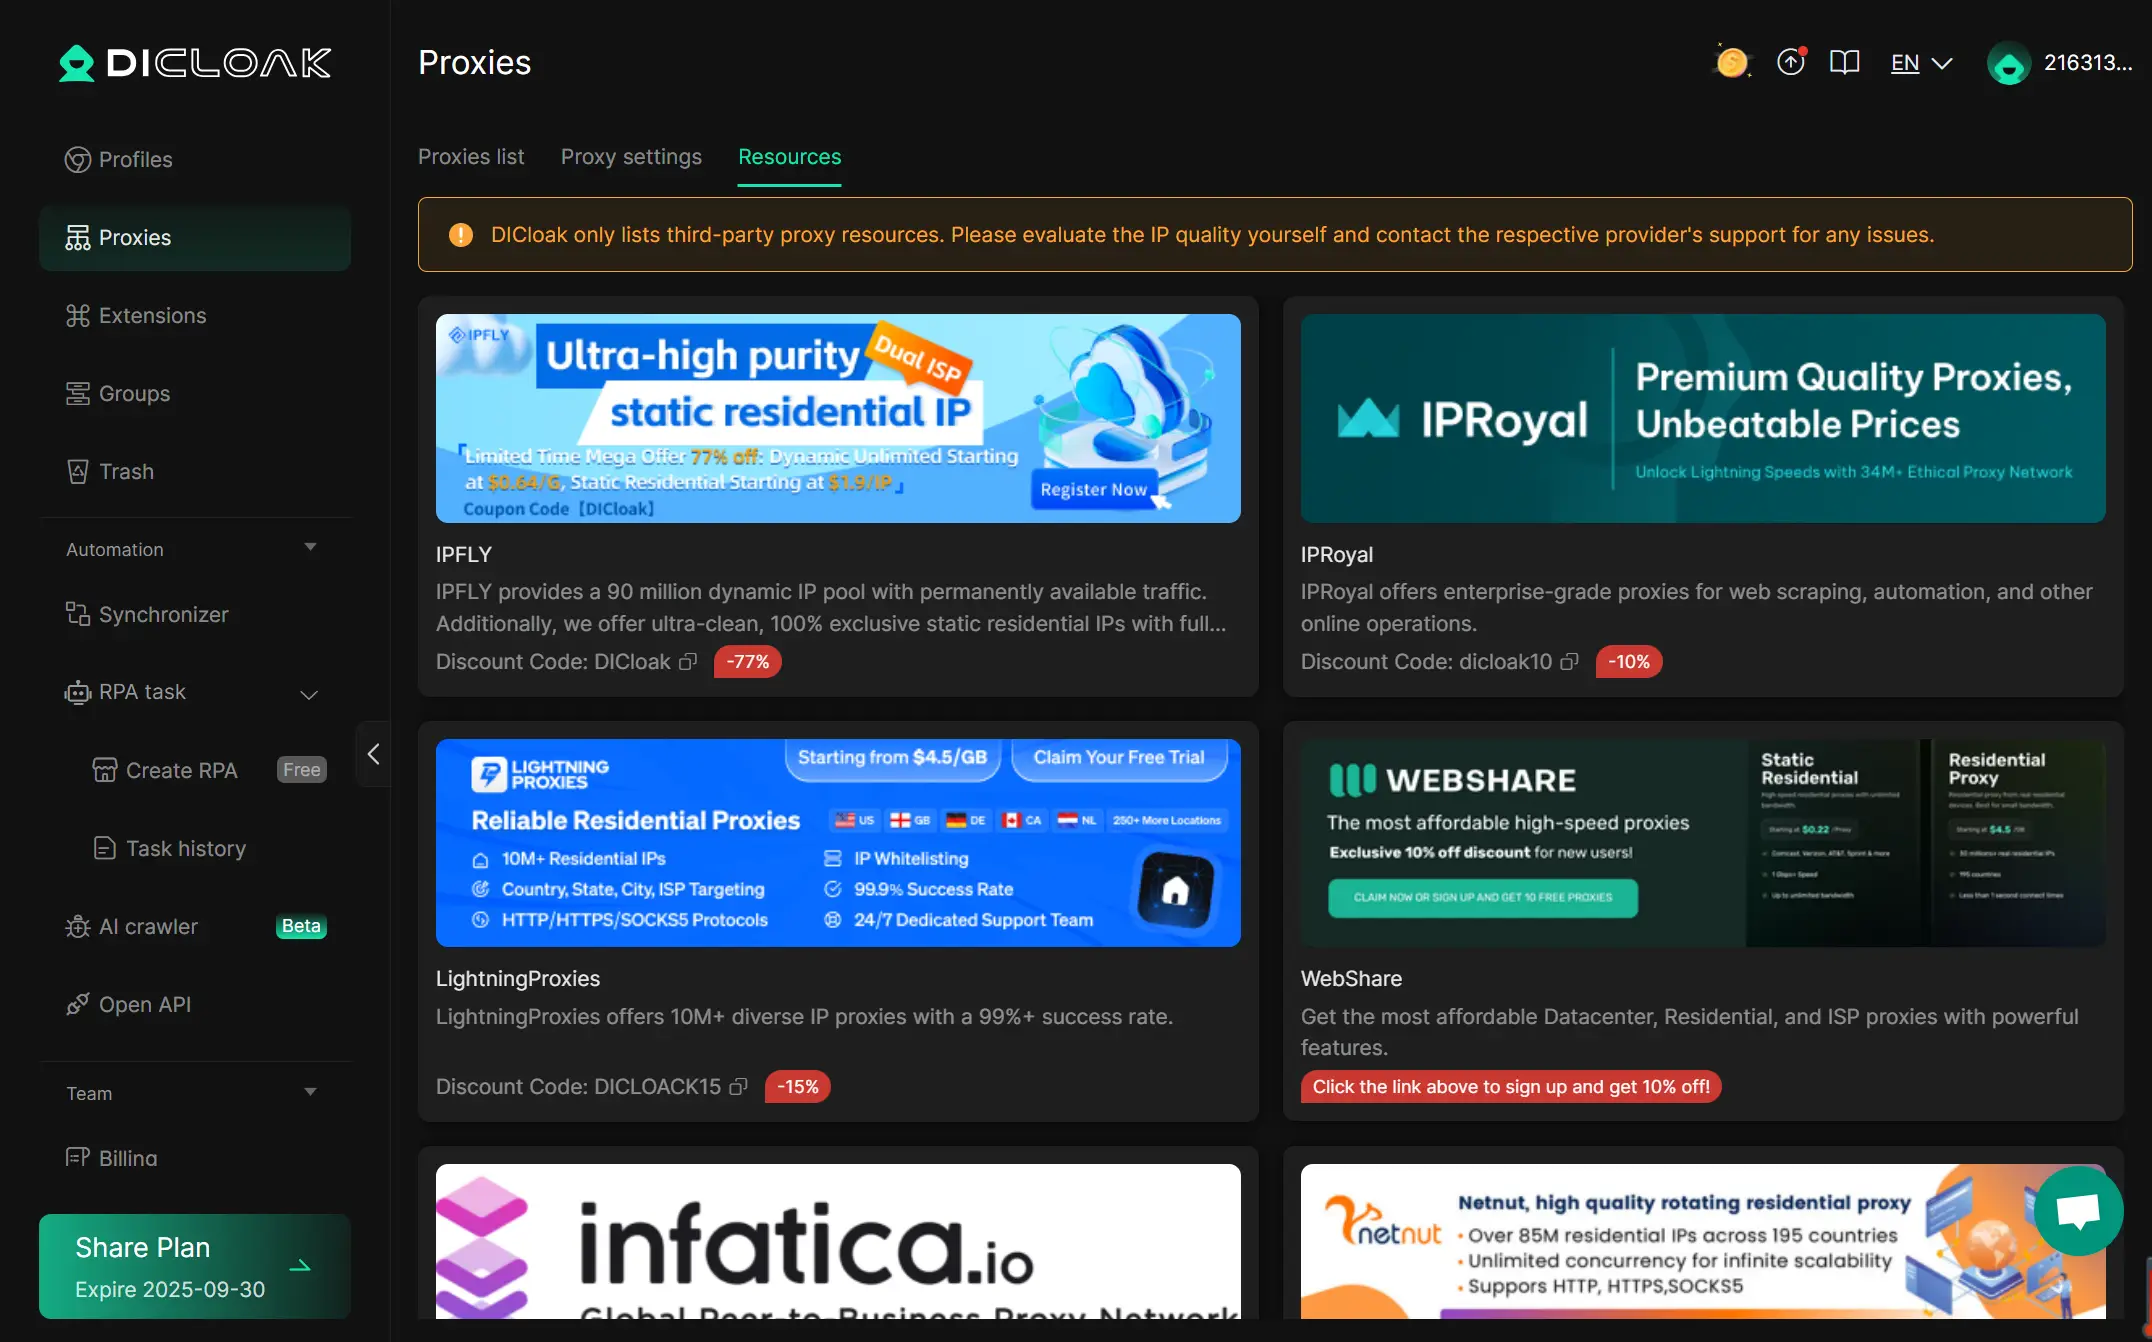Open the EN language dropdown
This screenshot has width=2152, height=1342.
click(1921, 63)
